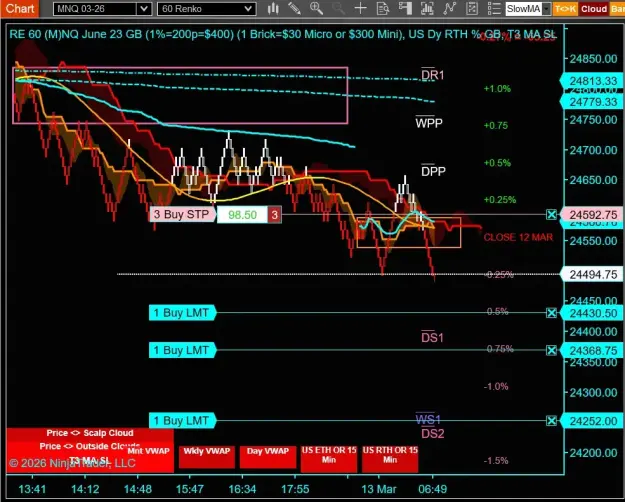Click the +0.25% level label
625x502 pixels.
coord(500,199)
